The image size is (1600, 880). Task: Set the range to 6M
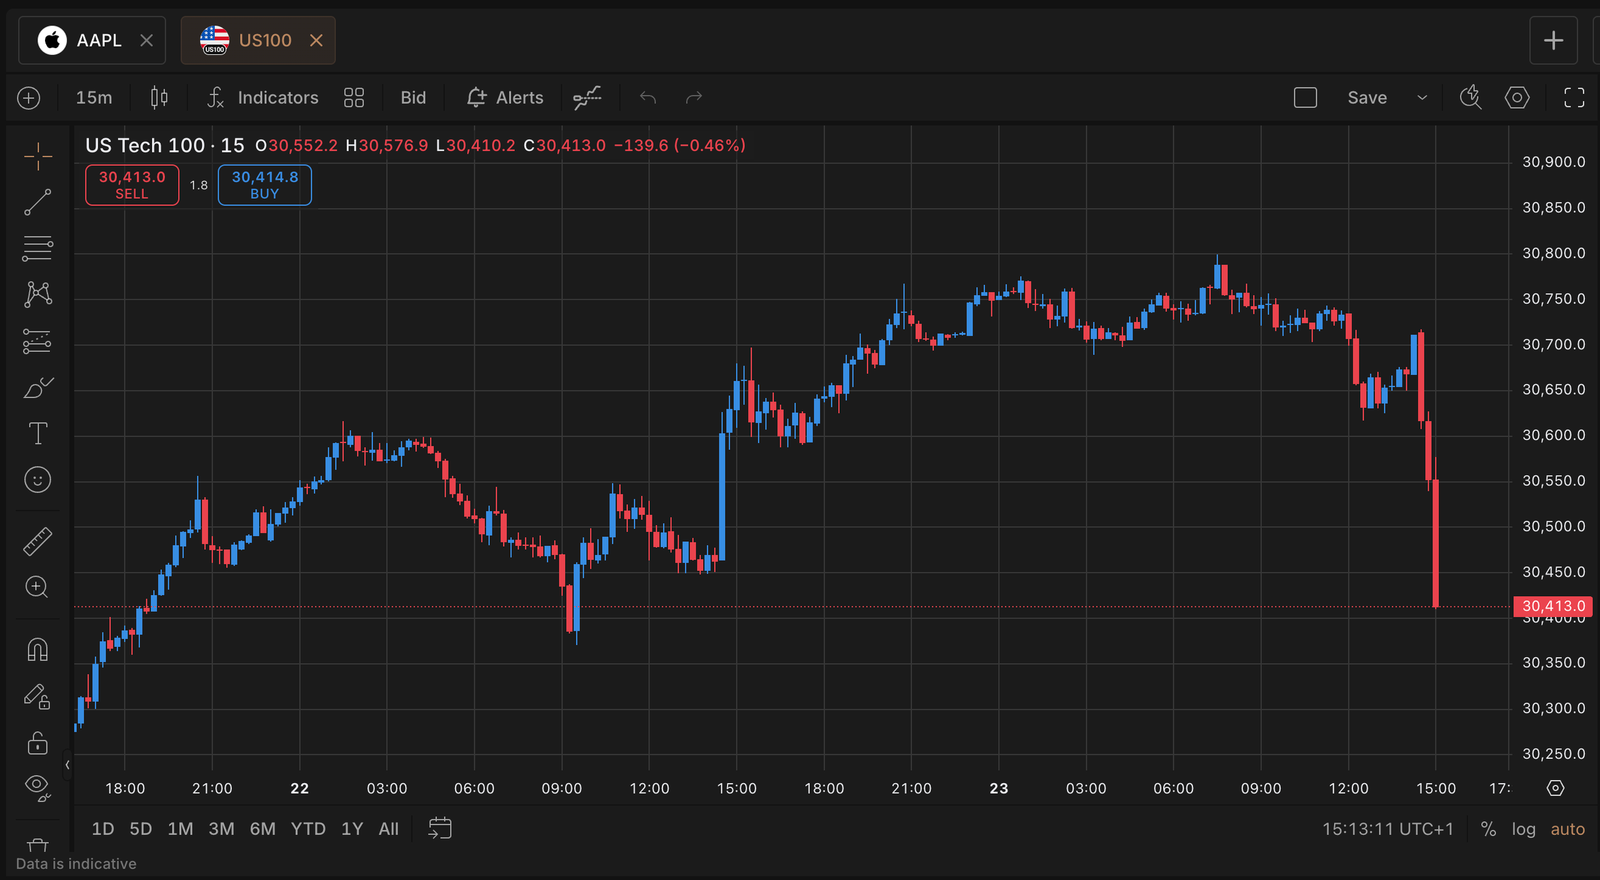(263, 829)
